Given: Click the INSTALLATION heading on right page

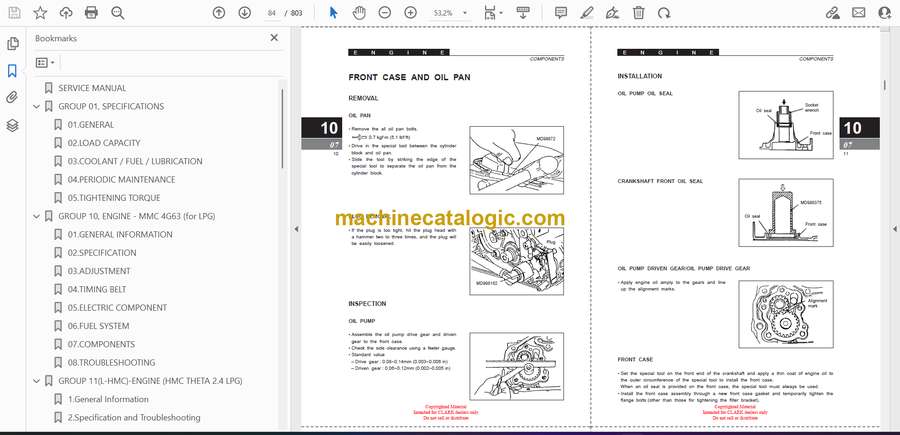Looking at the screenshot, I should [639, 76].
